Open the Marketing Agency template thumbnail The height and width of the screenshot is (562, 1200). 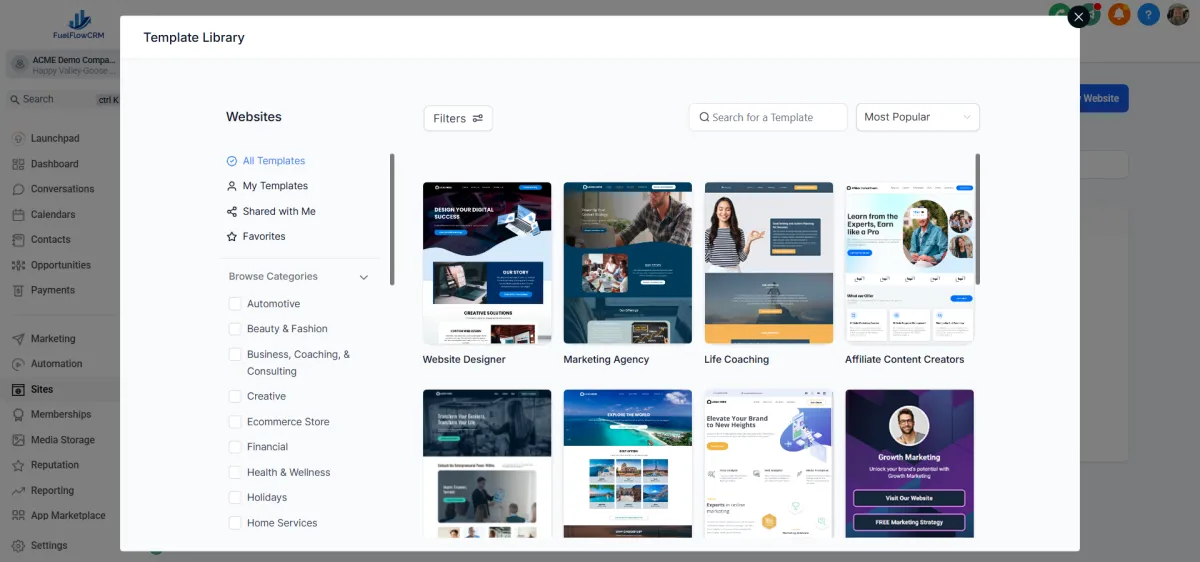click(x=628, y=263)
